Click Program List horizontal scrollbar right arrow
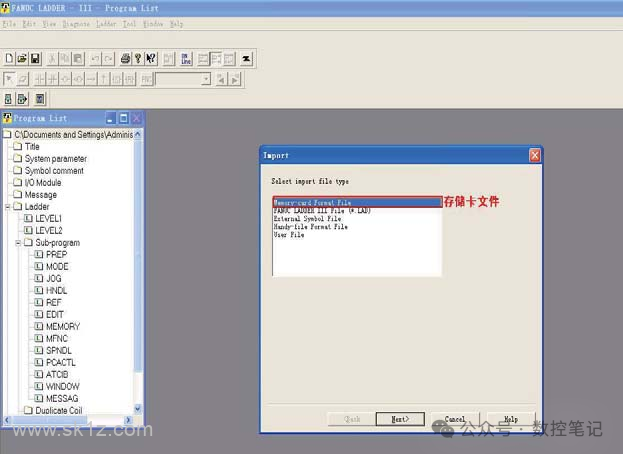 pyautogui.click(x=128, y=419)
